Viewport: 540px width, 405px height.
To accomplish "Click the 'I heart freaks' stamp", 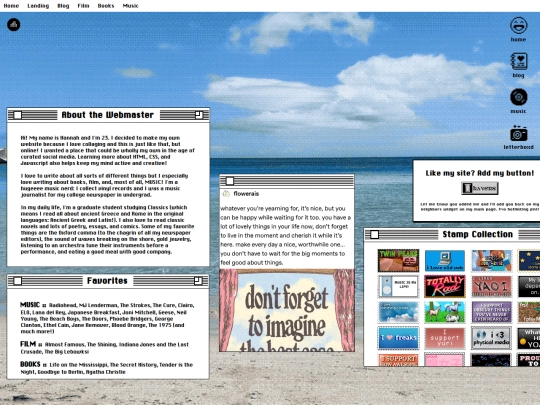I will pos(398,338).
